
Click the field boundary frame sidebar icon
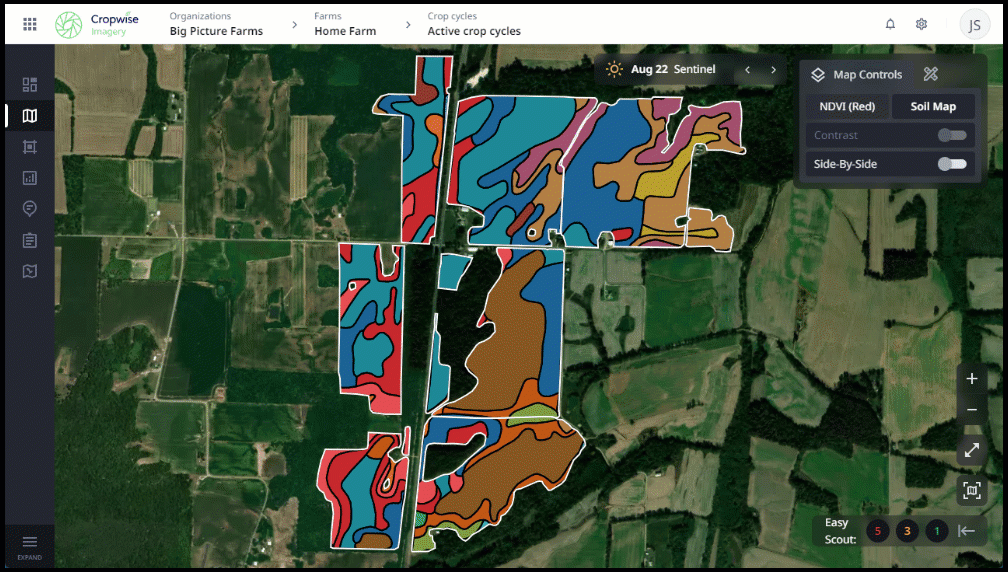pos(30,147)
